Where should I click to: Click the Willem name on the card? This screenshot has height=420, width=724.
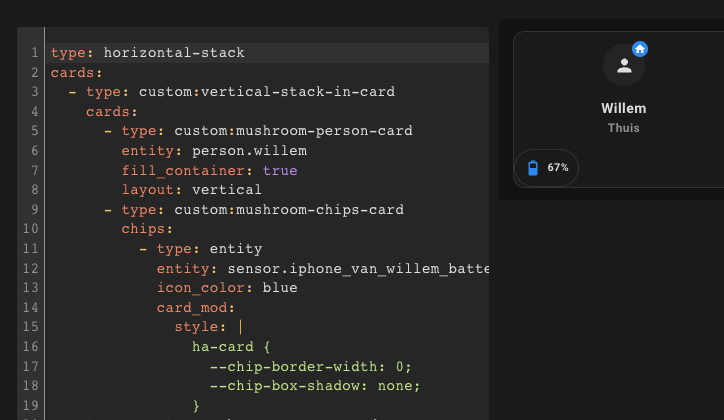tap(624, 108)
